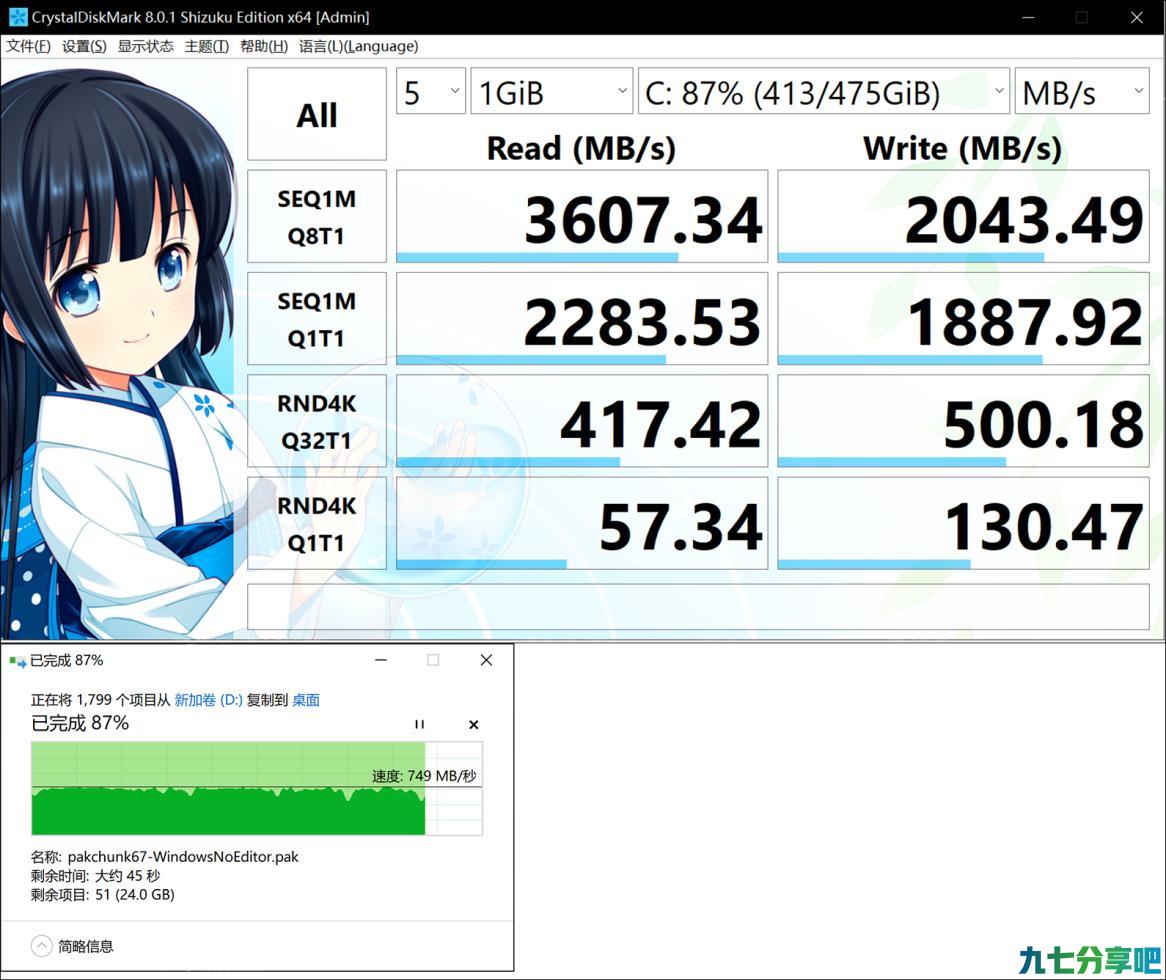Minimize the copy progress dialog
Screen dimensions: 1166x980
tap(381, 660)
